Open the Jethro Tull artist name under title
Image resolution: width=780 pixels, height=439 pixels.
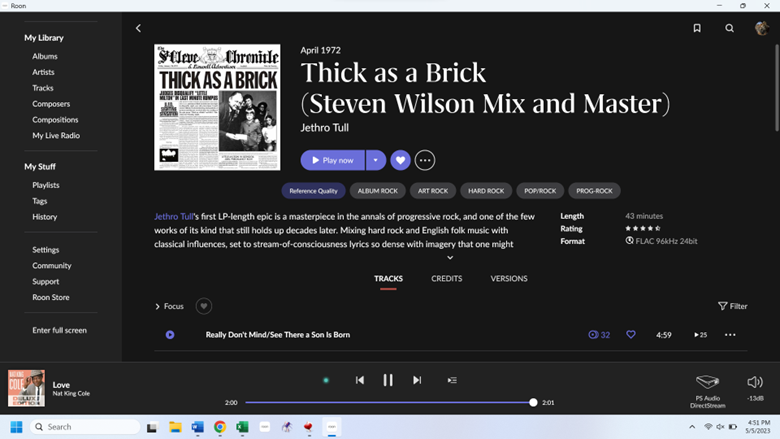[x=324, y=128]
